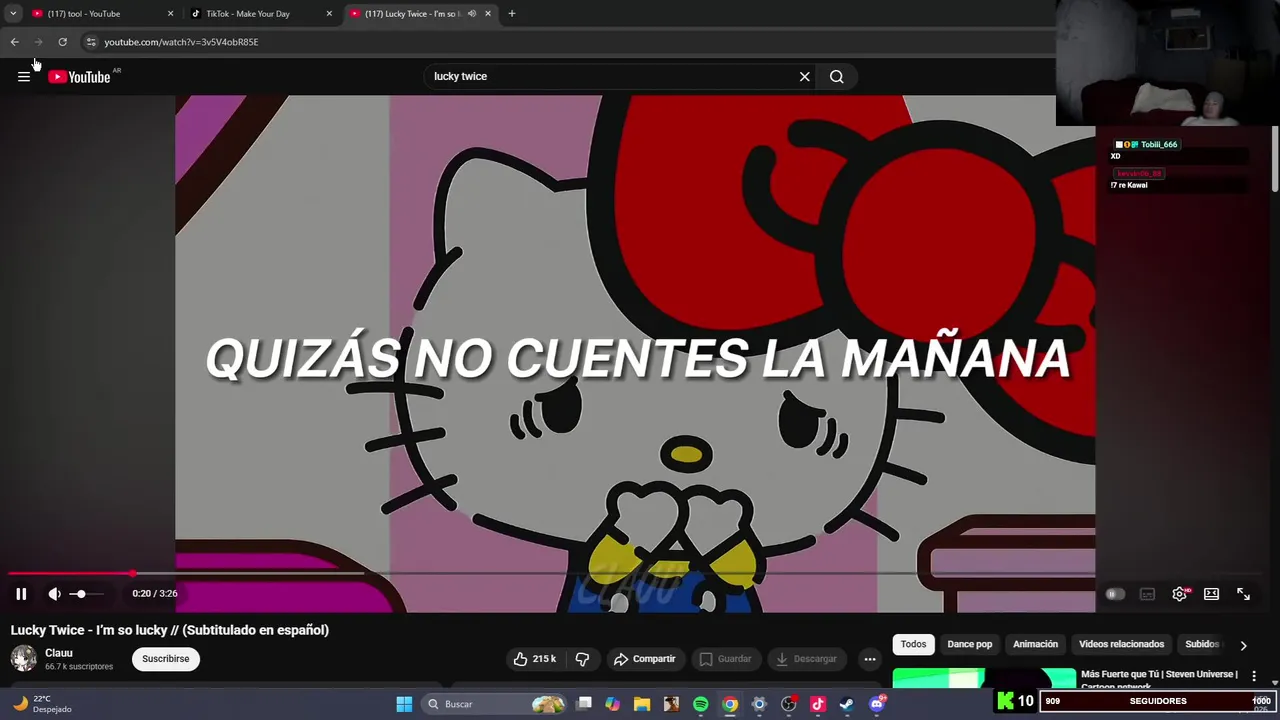Open the Windows Start menu
Screen dimensions: 1280x720
pos(404,704)
